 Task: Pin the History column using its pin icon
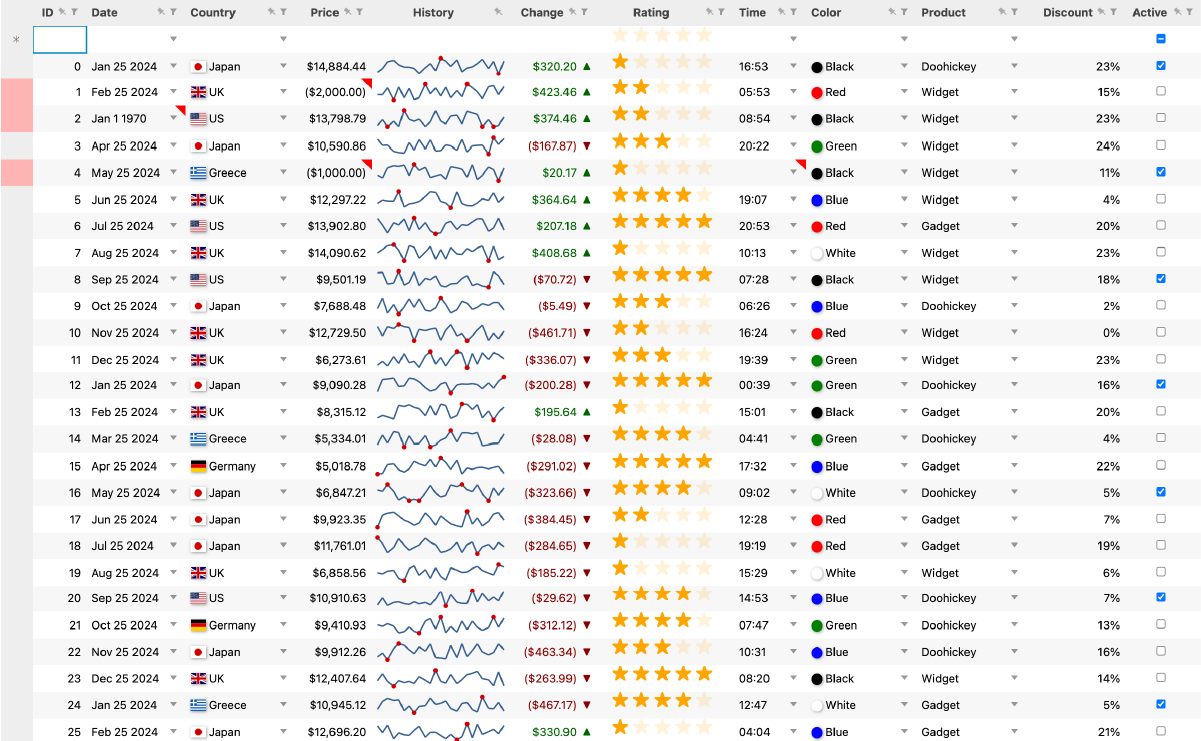[498, 13]
